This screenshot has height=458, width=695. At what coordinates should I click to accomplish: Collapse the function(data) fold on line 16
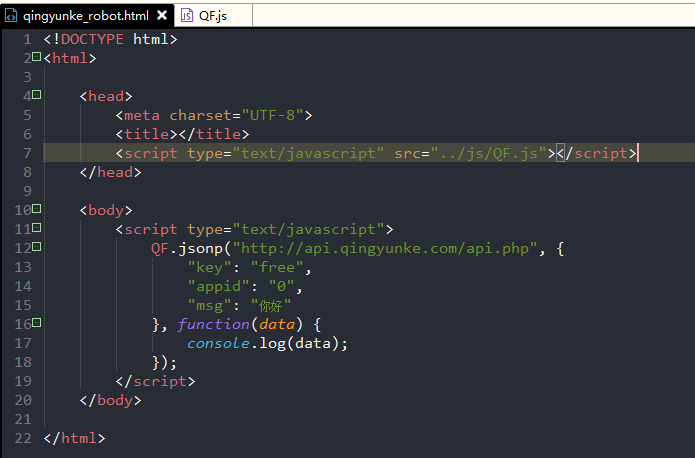coord(37,322)
